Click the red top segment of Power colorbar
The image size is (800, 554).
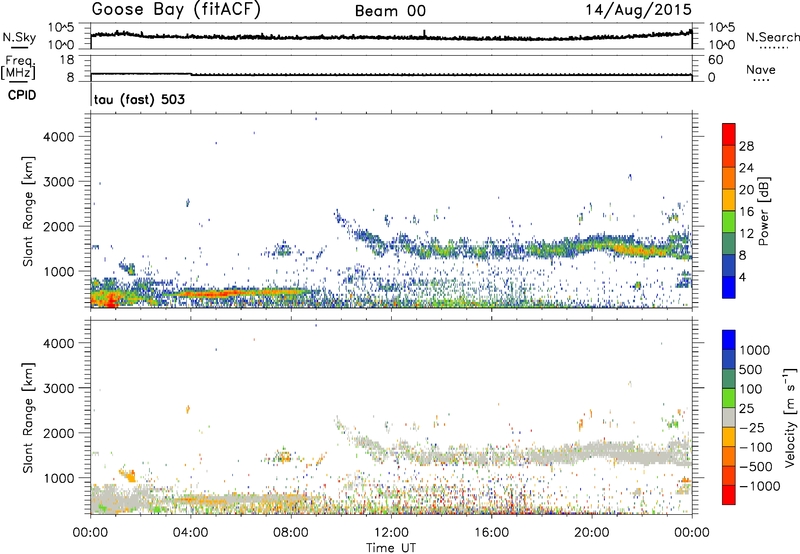click(x=729, y=134)
